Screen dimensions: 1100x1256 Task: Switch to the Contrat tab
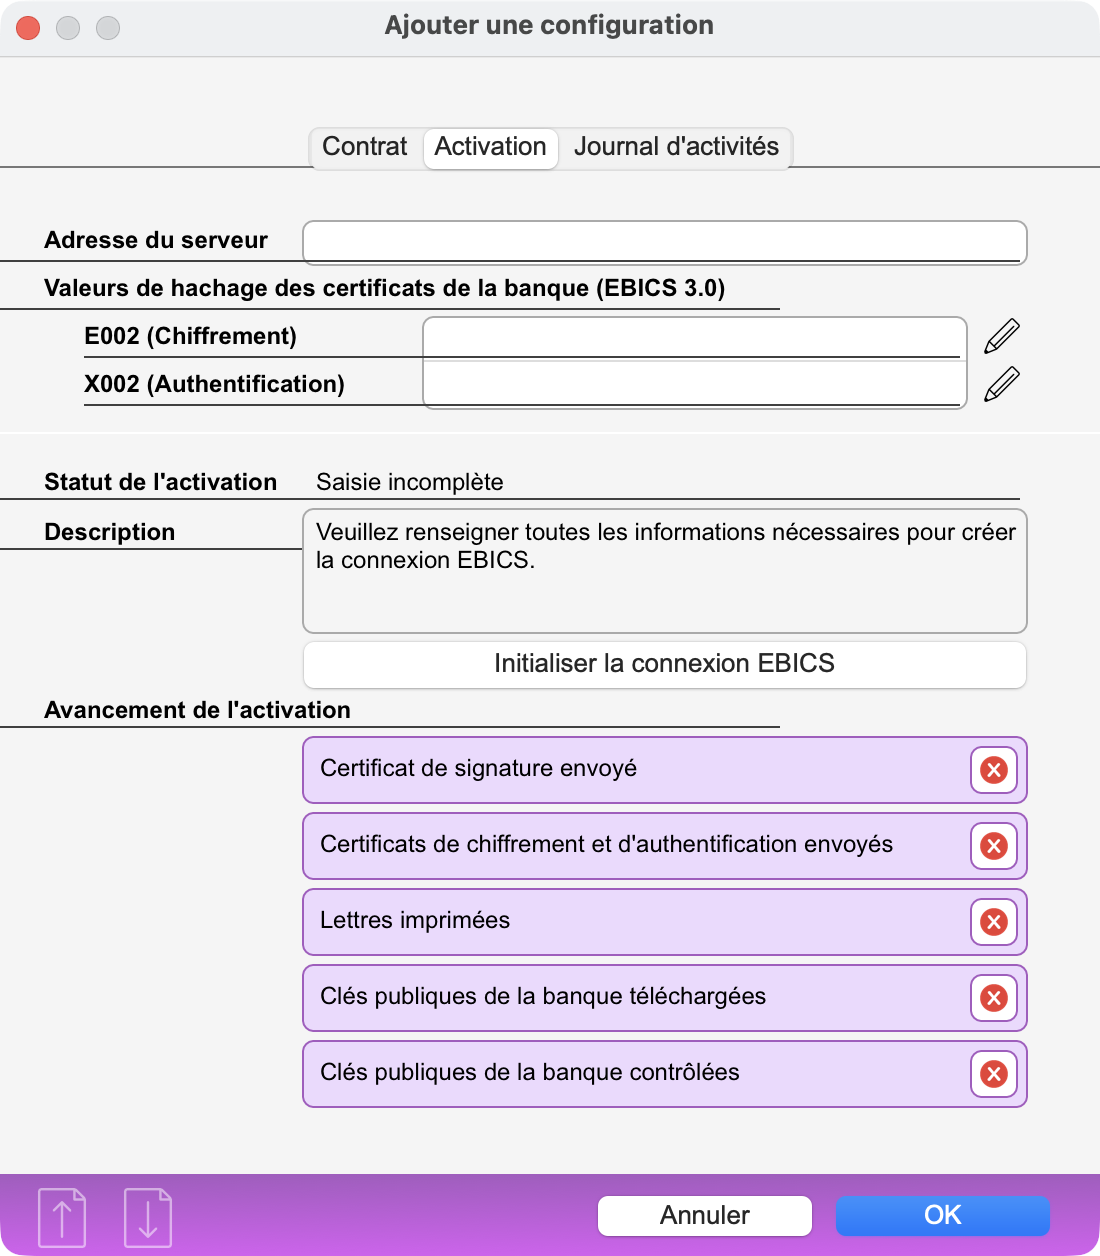point(365,147)
